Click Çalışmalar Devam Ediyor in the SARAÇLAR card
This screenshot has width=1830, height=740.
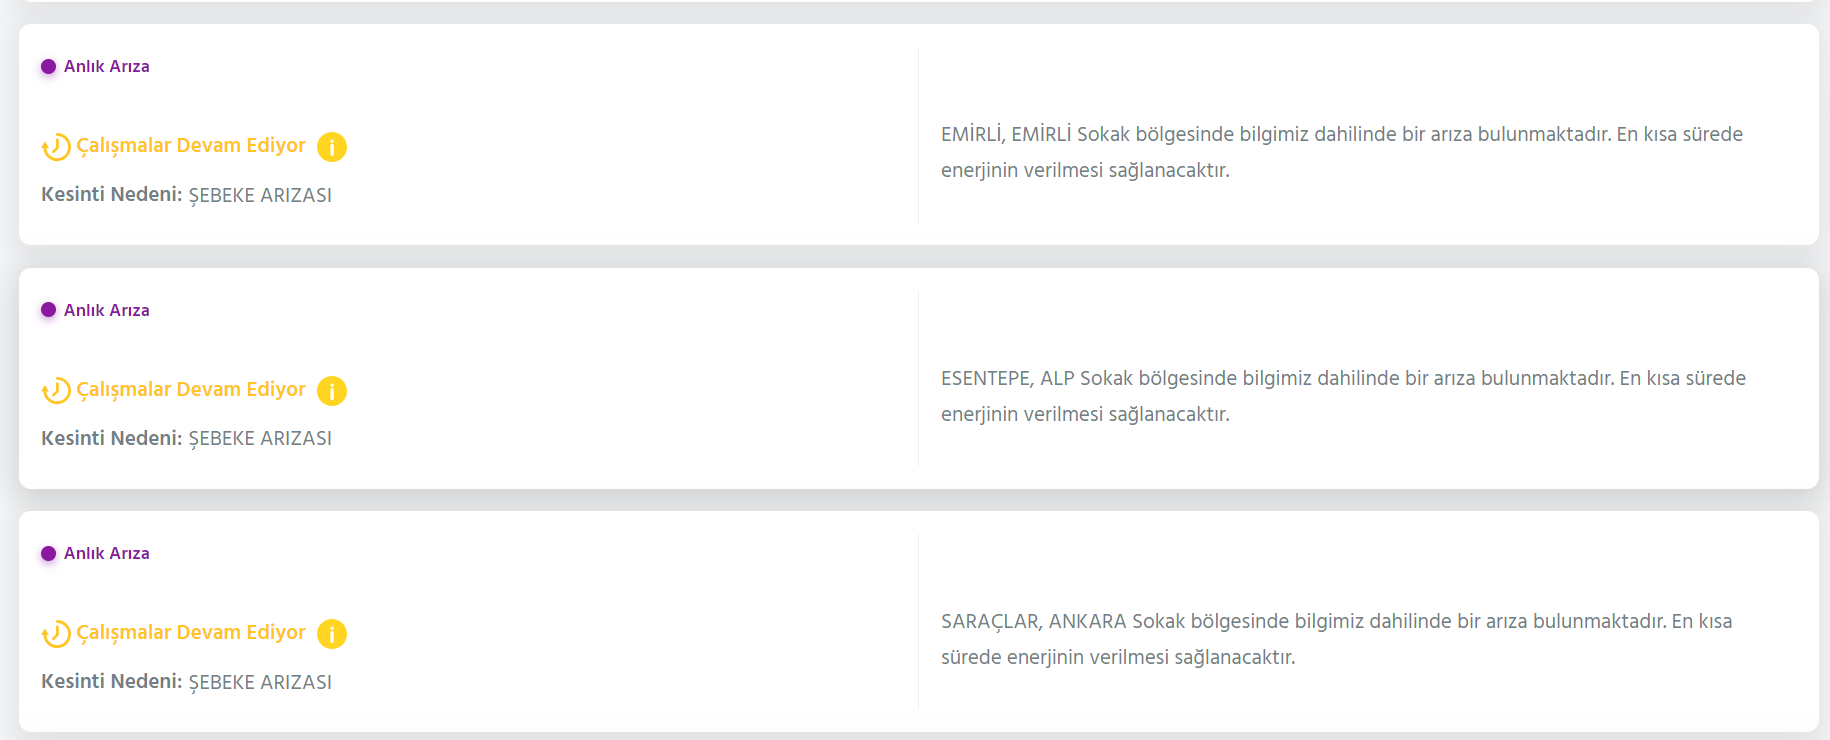click(191, 633)
